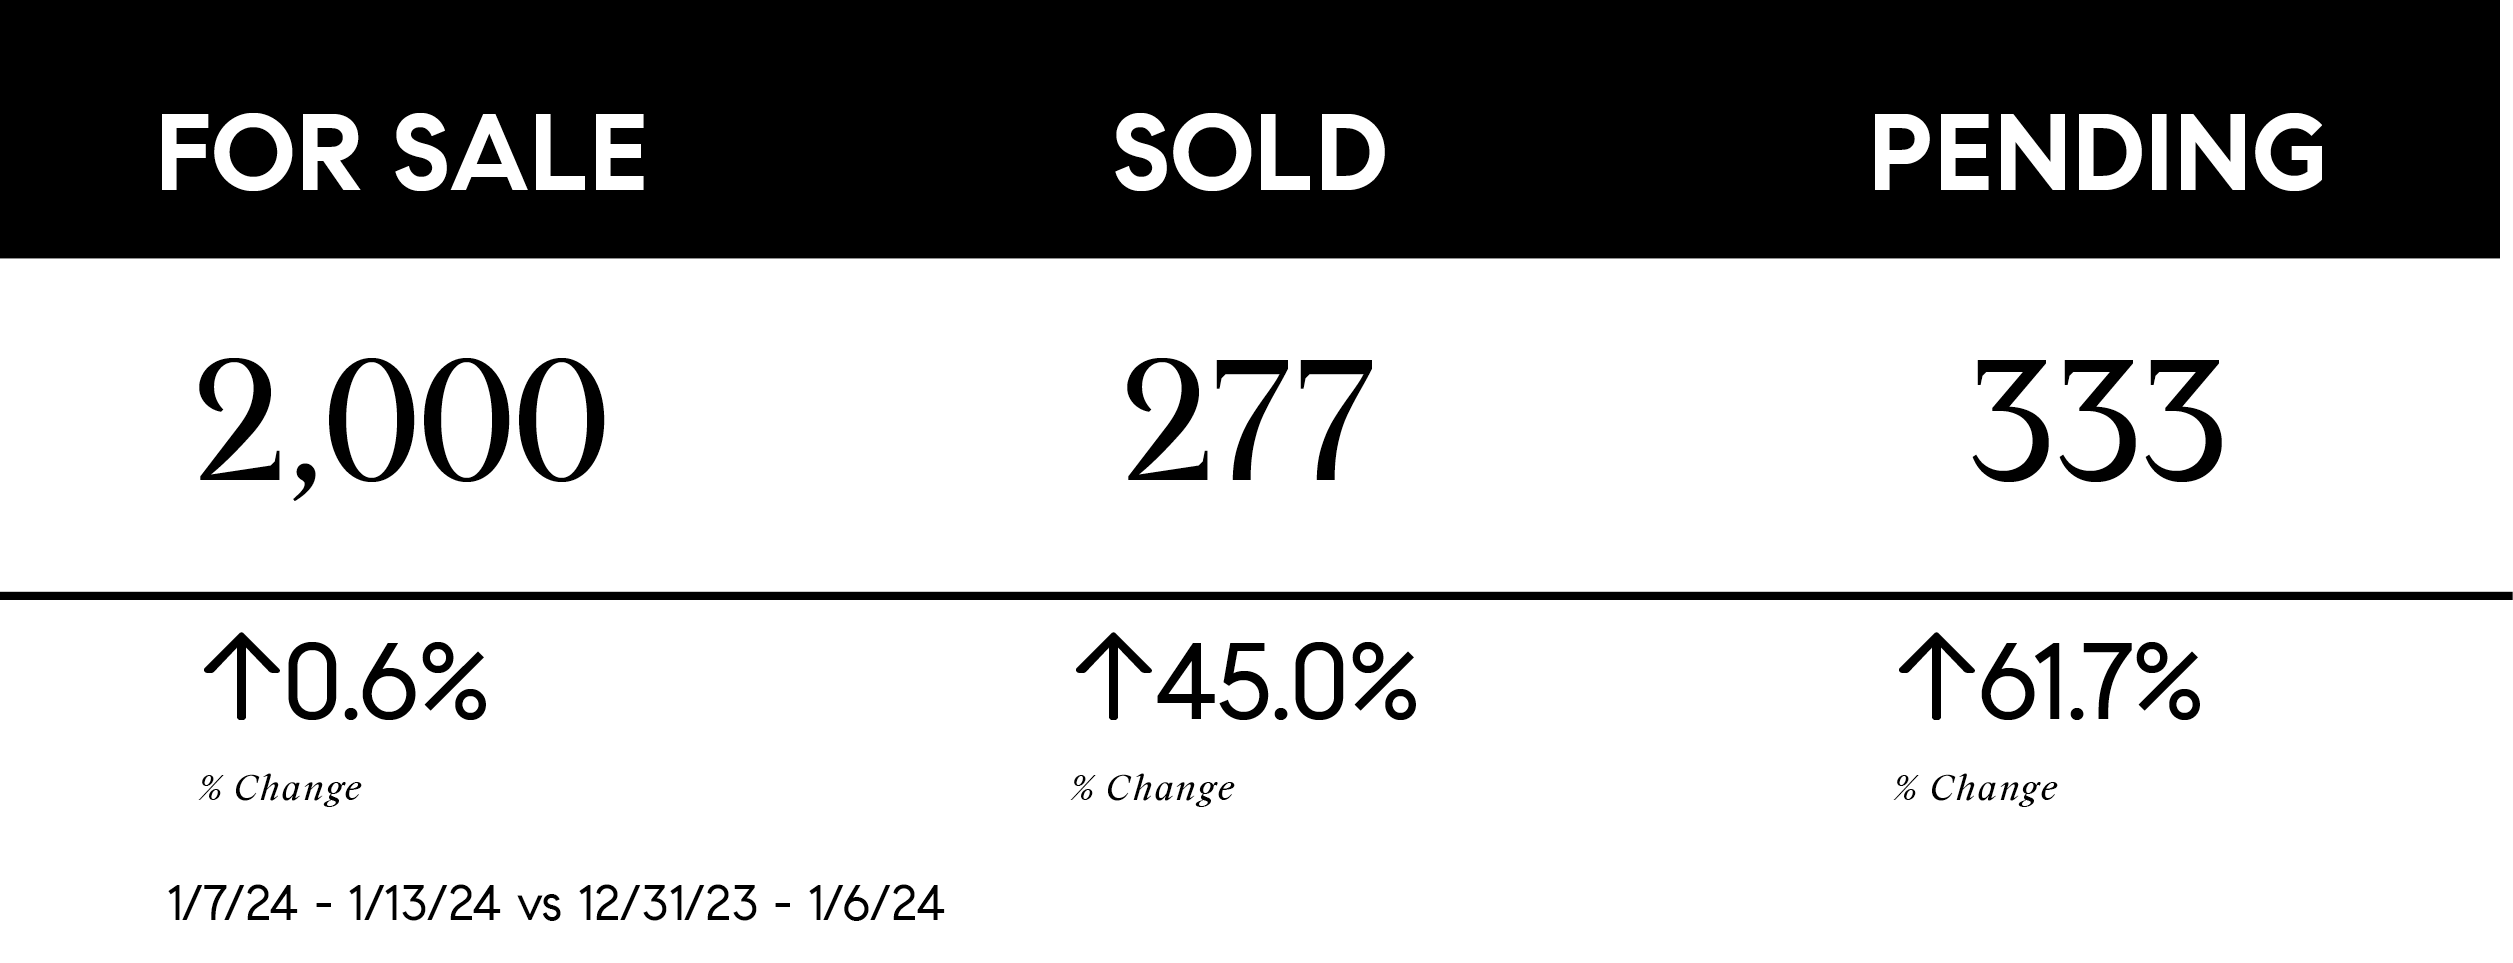Image resolution: width=2513 pixels, height=963 pixels.
Task: Click the horizontal divider line below the counts
Action: 1256,597
